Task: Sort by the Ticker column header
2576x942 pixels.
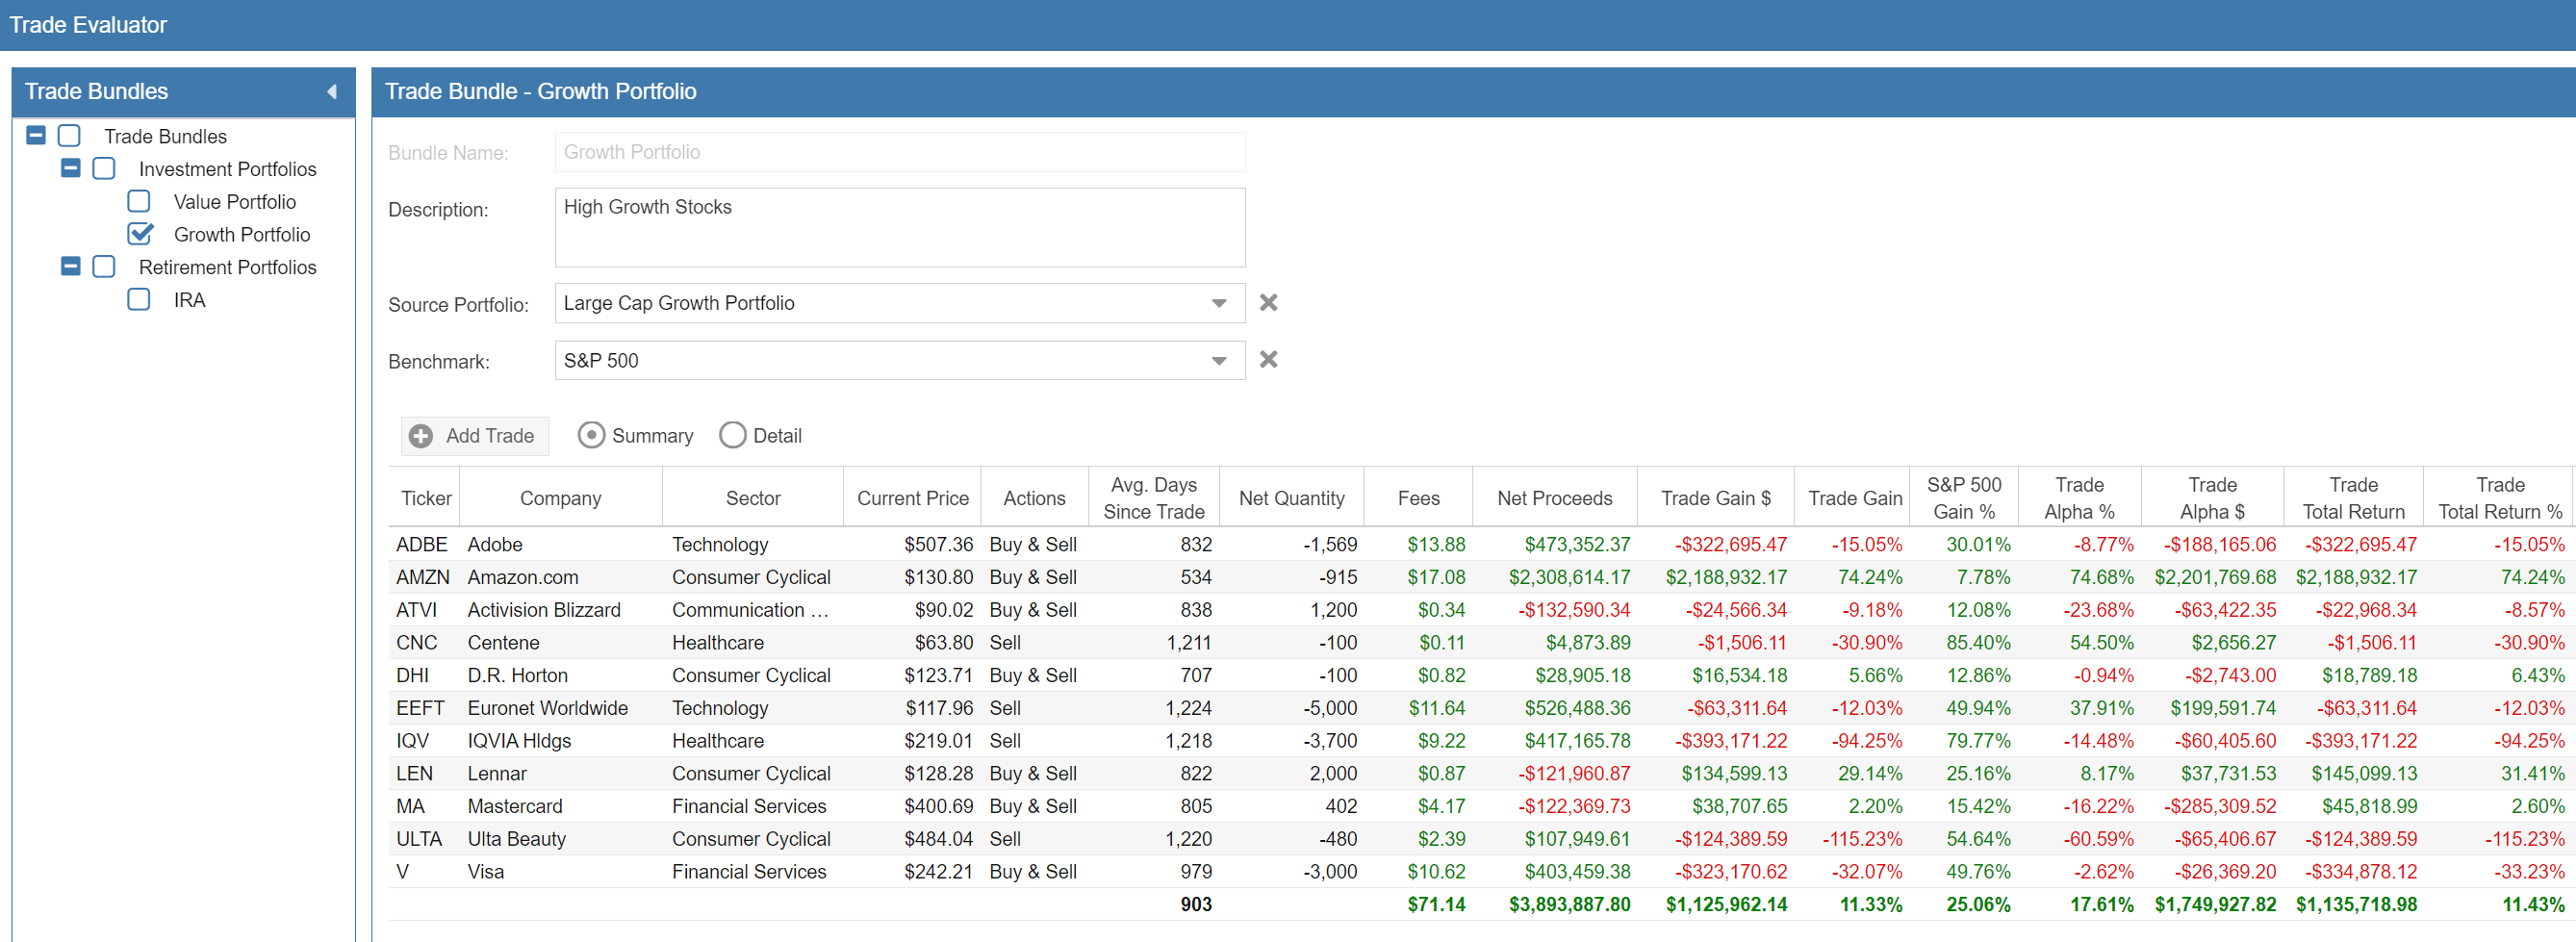Action: pyautogui.click(x=426, y=498)
